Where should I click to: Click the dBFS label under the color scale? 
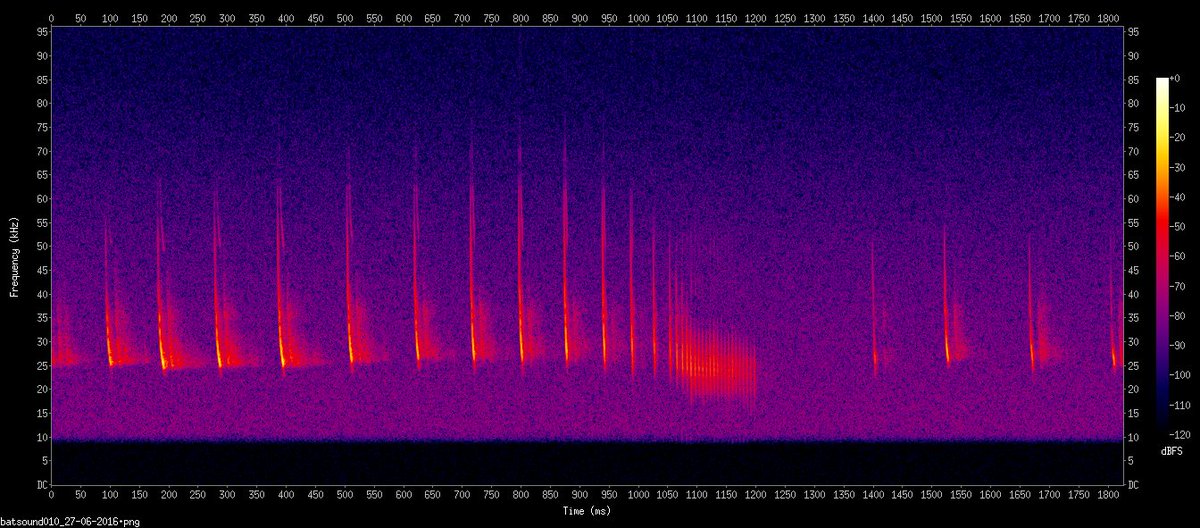tap(1171, 450)
